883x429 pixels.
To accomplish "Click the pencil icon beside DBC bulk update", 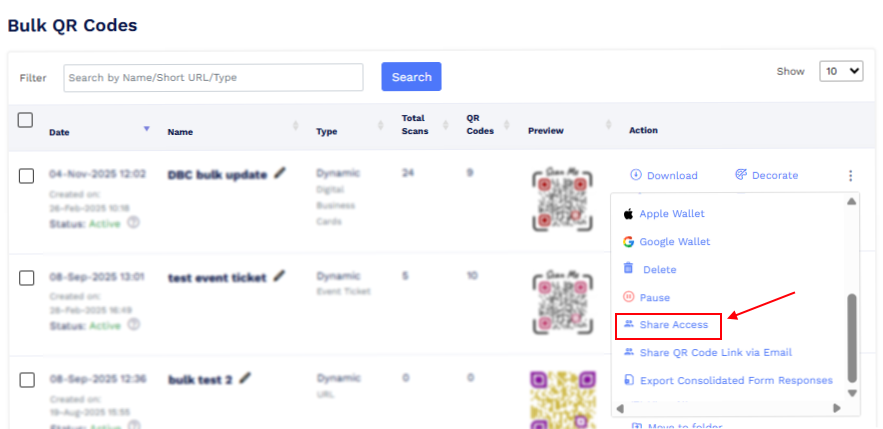I will pos(280,173).
